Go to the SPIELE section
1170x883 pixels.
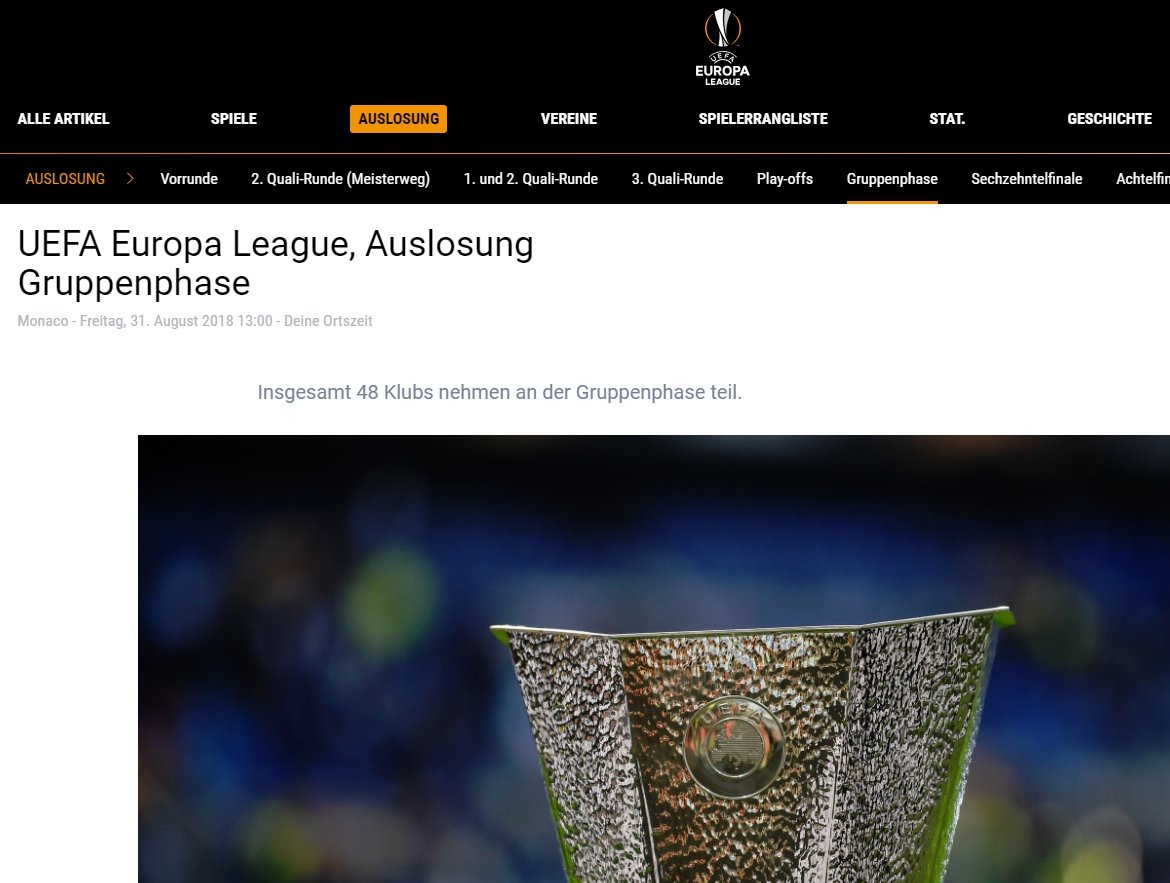[x=234, y=119]
